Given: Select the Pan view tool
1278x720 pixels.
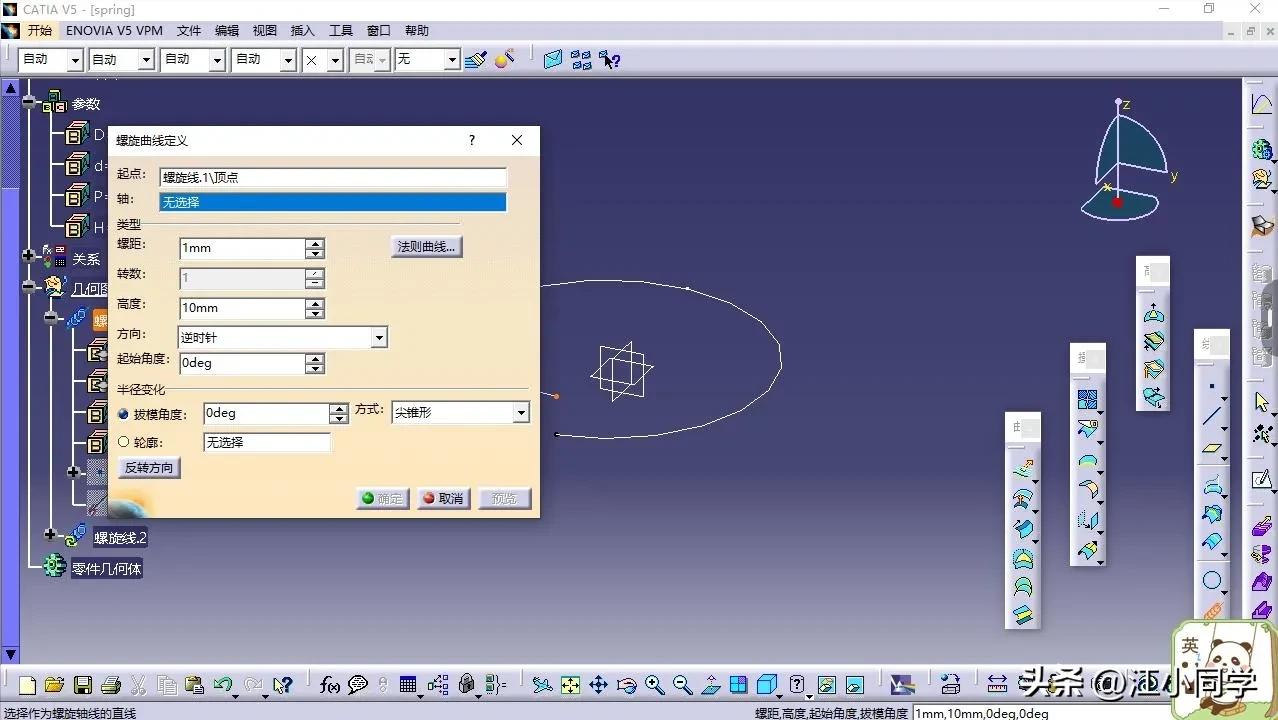Looking at the screenshot, I should click(598, 685).
